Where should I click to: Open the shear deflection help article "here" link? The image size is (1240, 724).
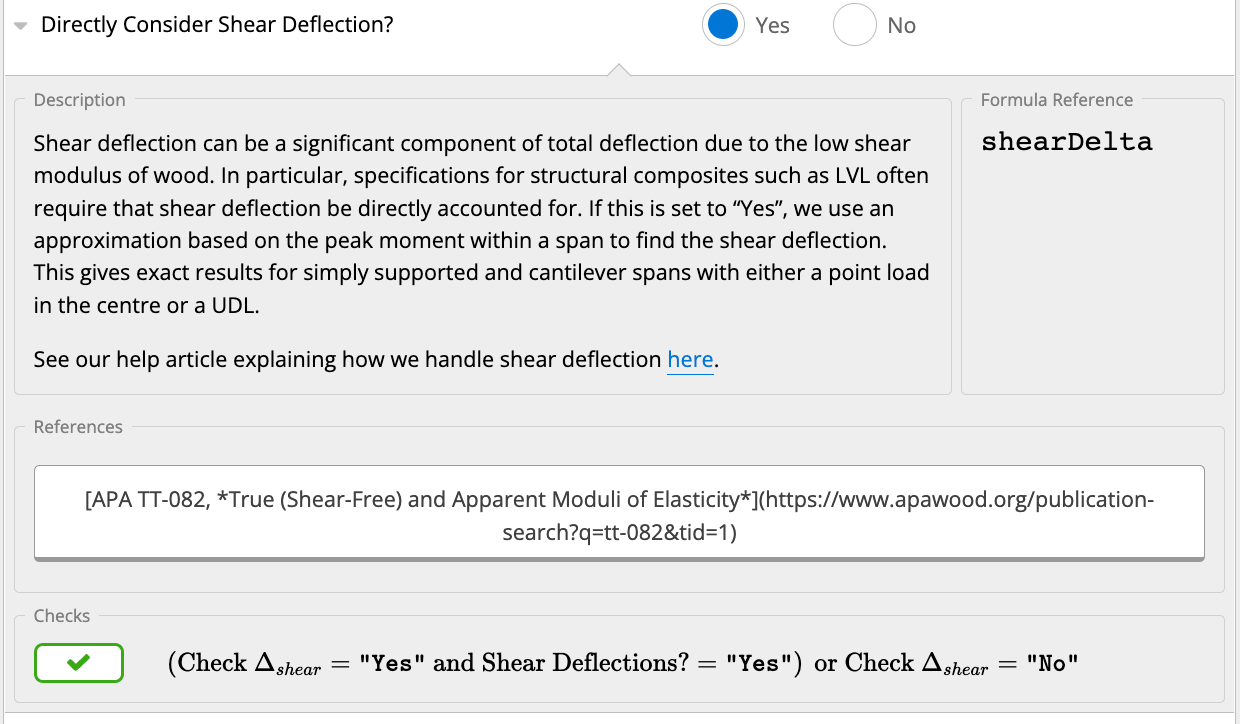[x=690, y=359]
